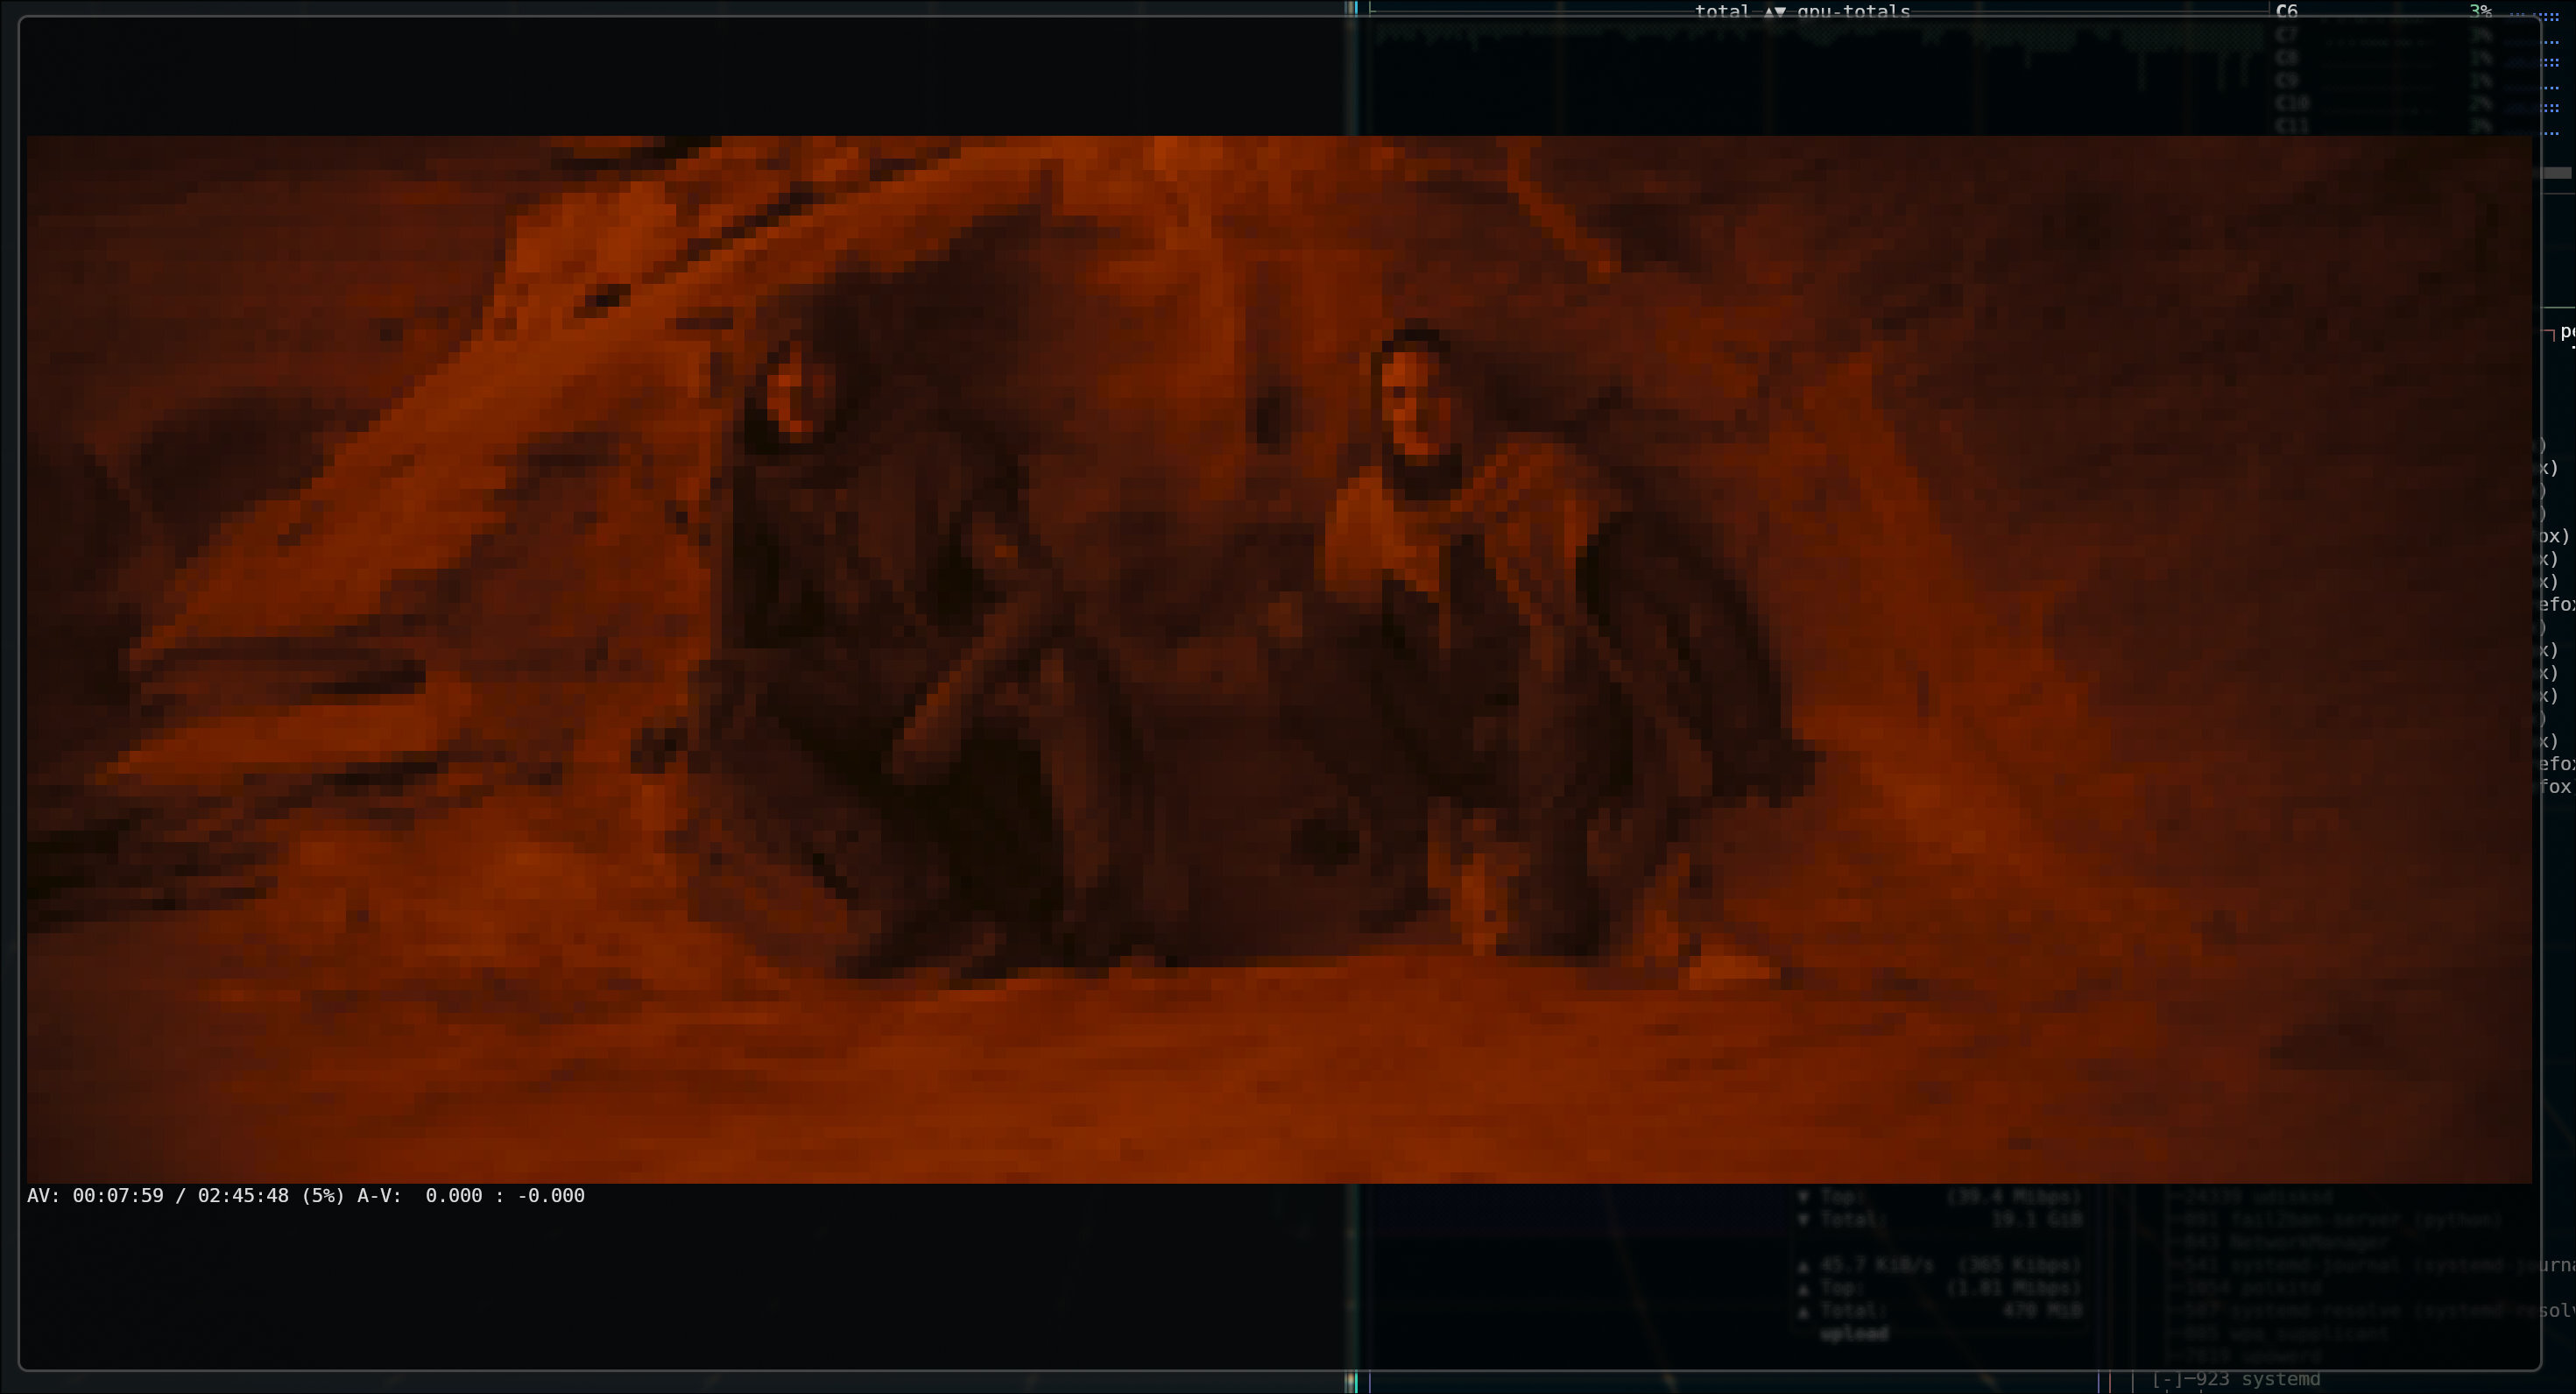Click the grey scrollbar handle at right edge
Image resolution: width=2576 pixels, height=1394 pixels.
pyautogui.click(x=2556, y=174)
